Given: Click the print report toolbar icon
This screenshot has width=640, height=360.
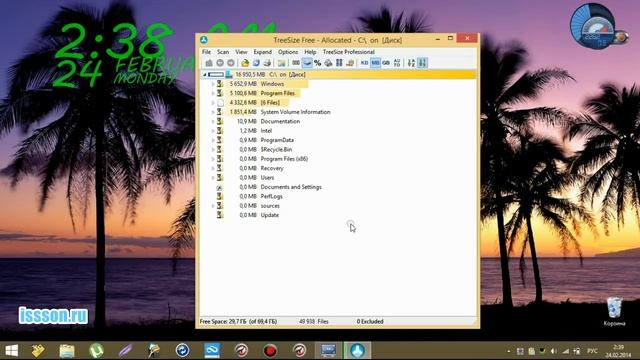Looking at the screenshot, I should pos(267,63).
